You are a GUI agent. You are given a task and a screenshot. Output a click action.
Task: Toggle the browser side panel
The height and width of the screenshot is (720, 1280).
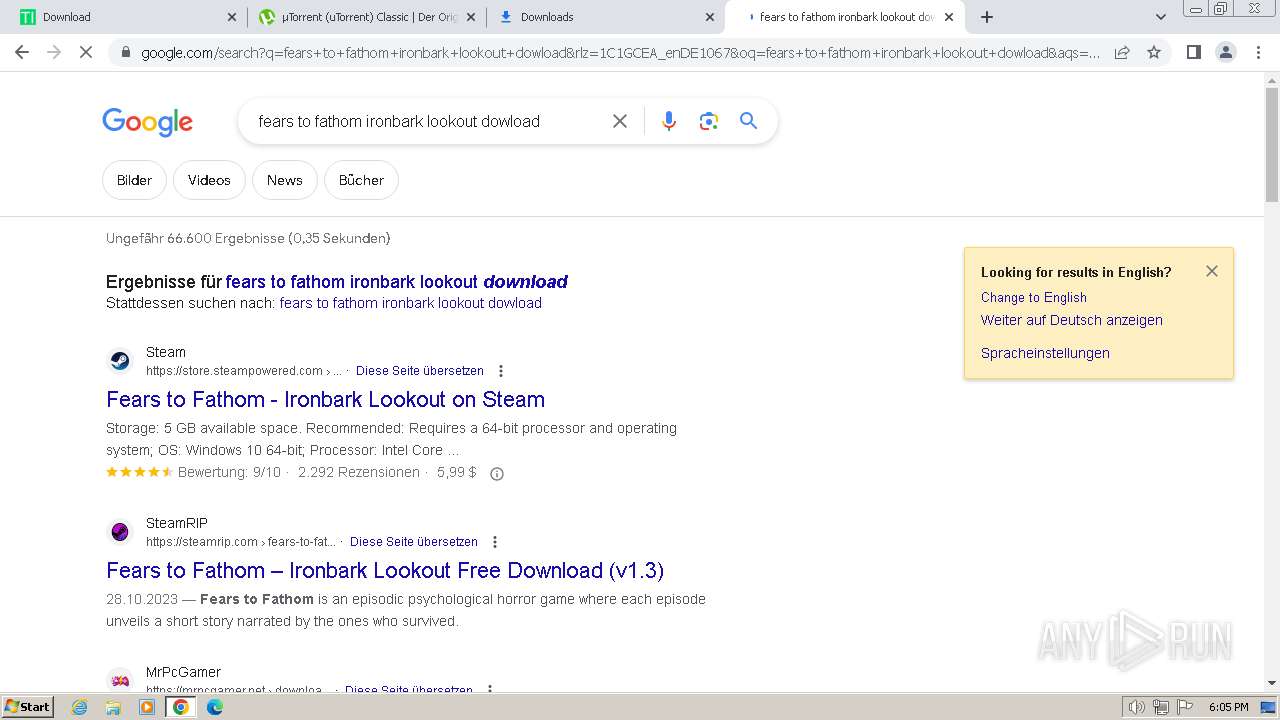(1193, 52)
